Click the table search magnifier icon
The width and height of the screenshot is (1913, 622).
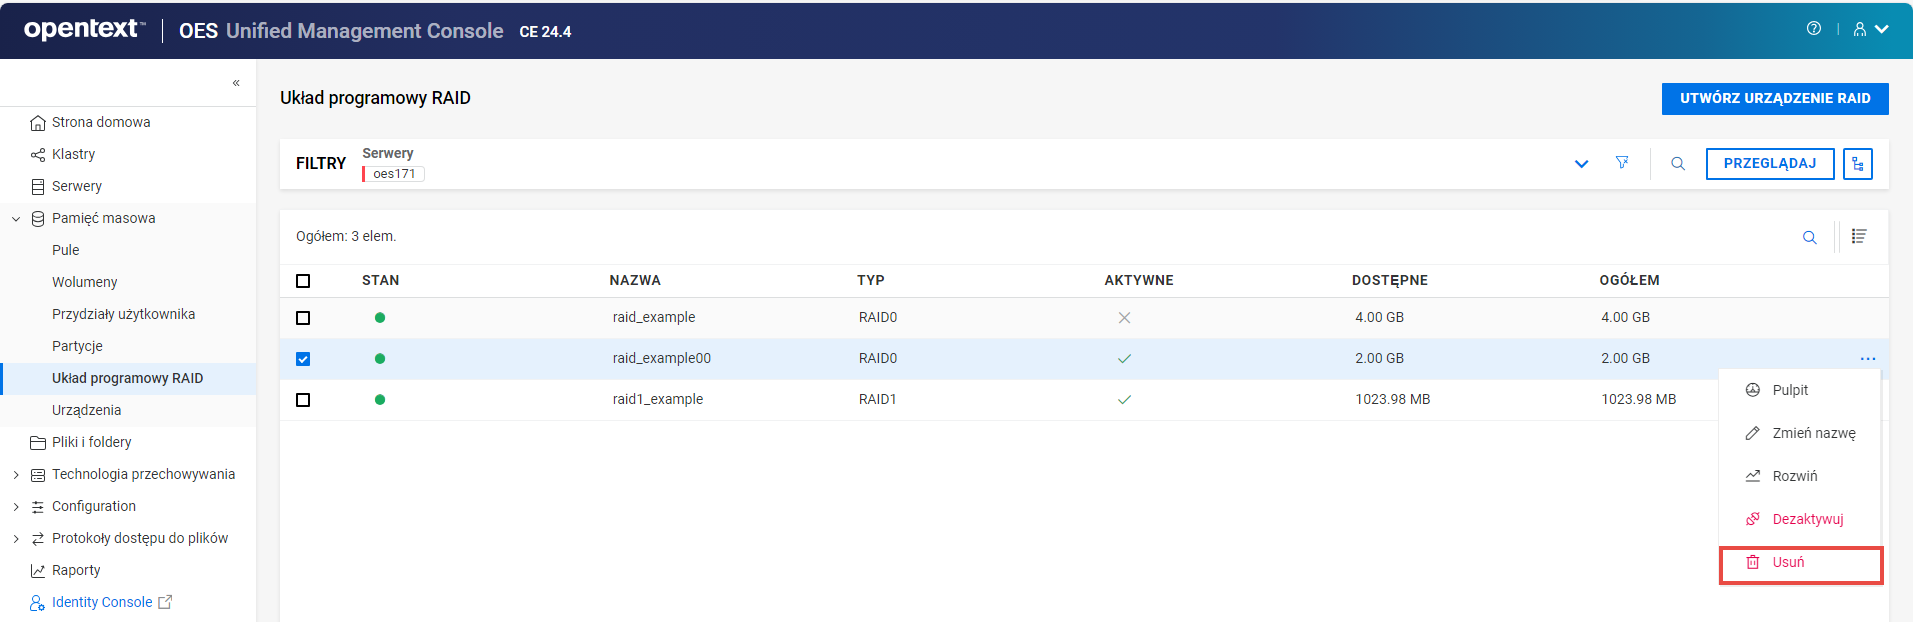point(1809,237)
